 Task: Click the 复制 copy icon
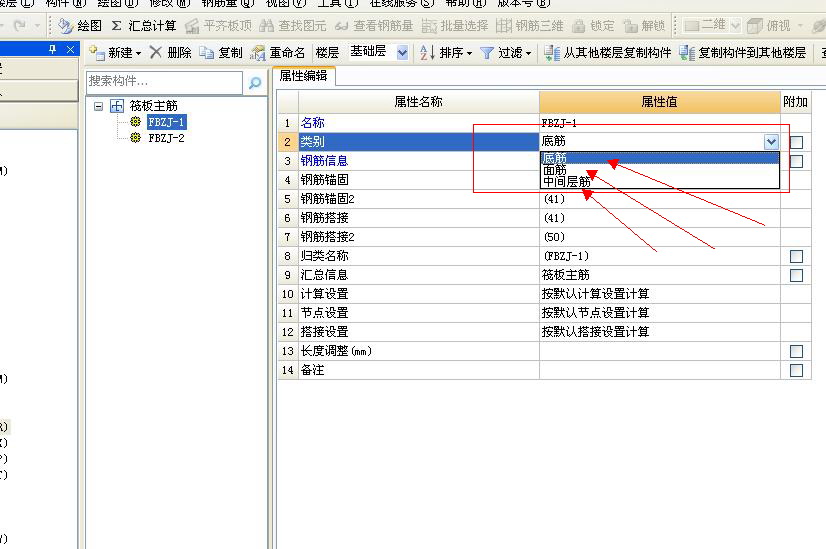pyautogui.click(x=206, y=53)
